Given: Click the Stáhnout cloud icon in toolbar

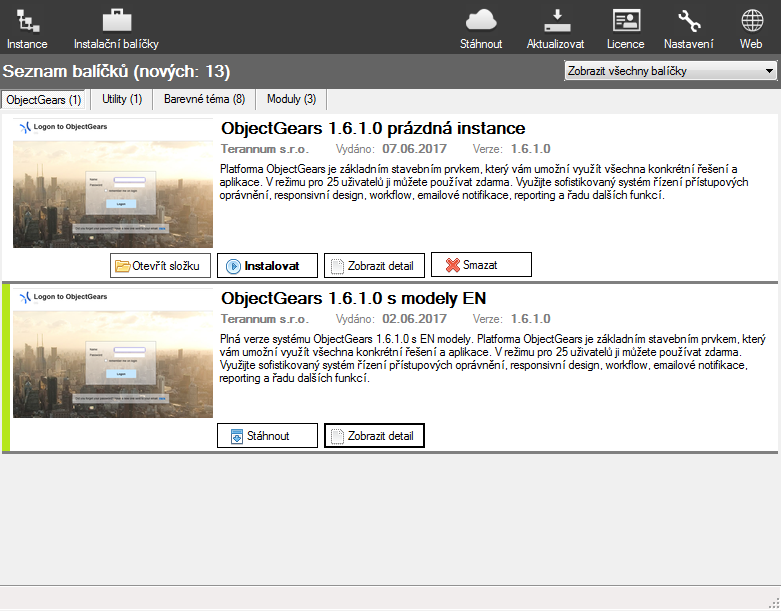Looking at the screenshot, I should pos(481,20).
